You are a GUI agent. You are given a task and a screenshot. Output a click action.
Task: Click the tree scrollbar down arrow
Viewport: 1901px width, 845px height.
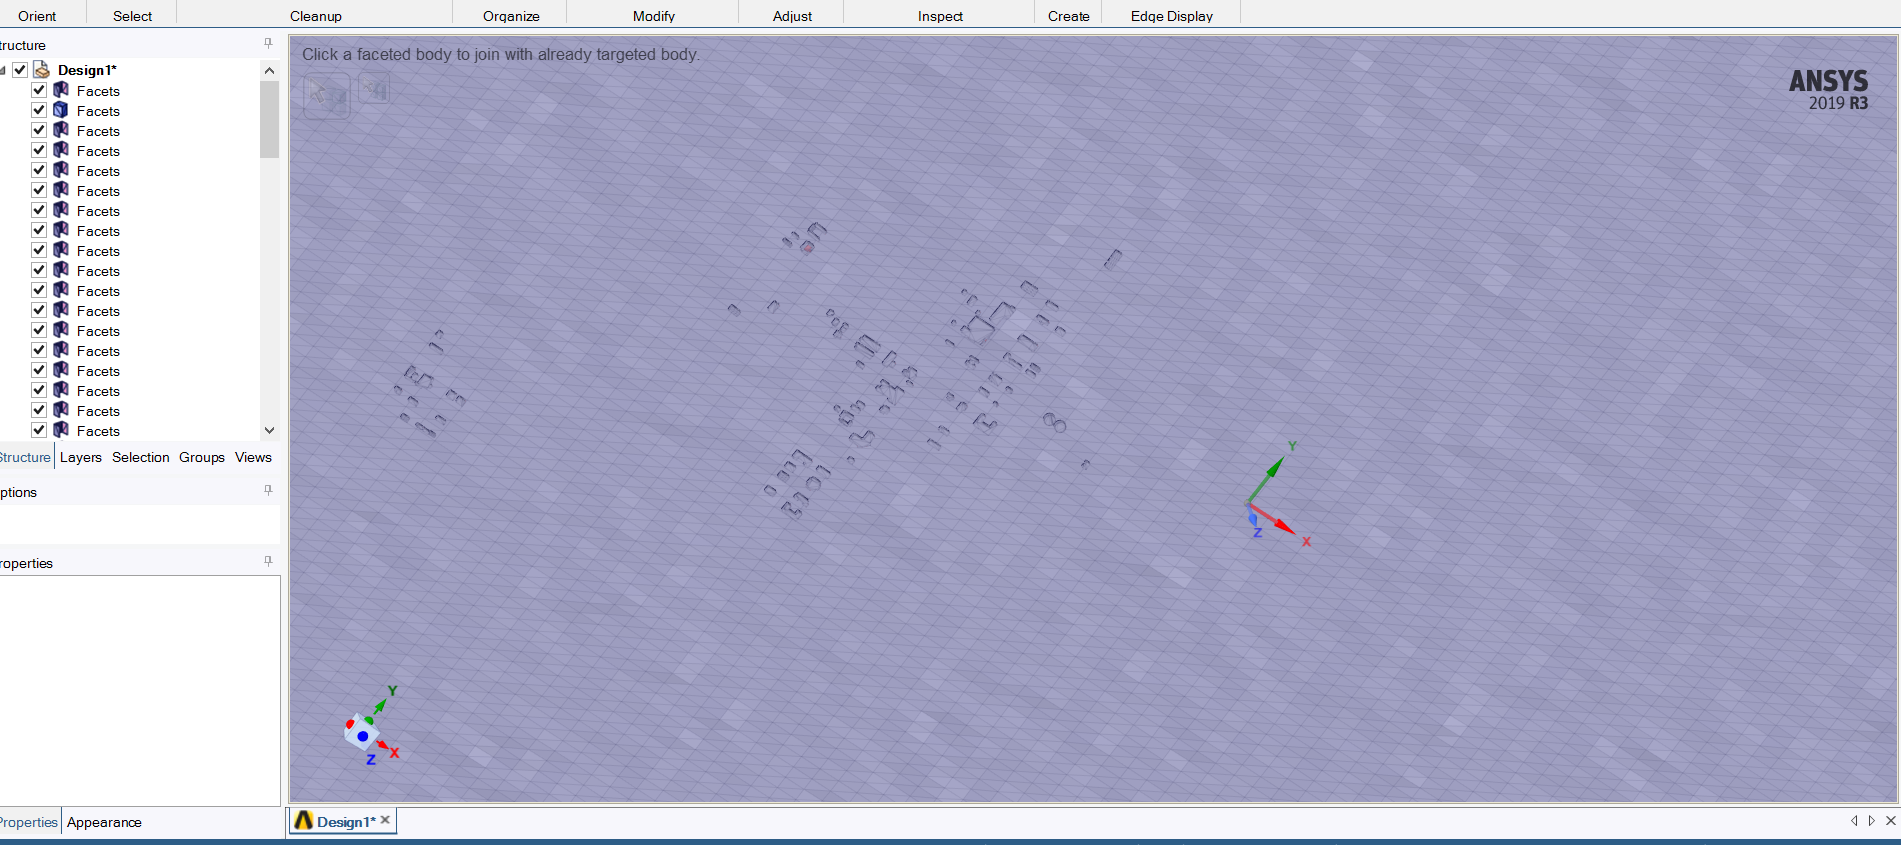(269, 430)
